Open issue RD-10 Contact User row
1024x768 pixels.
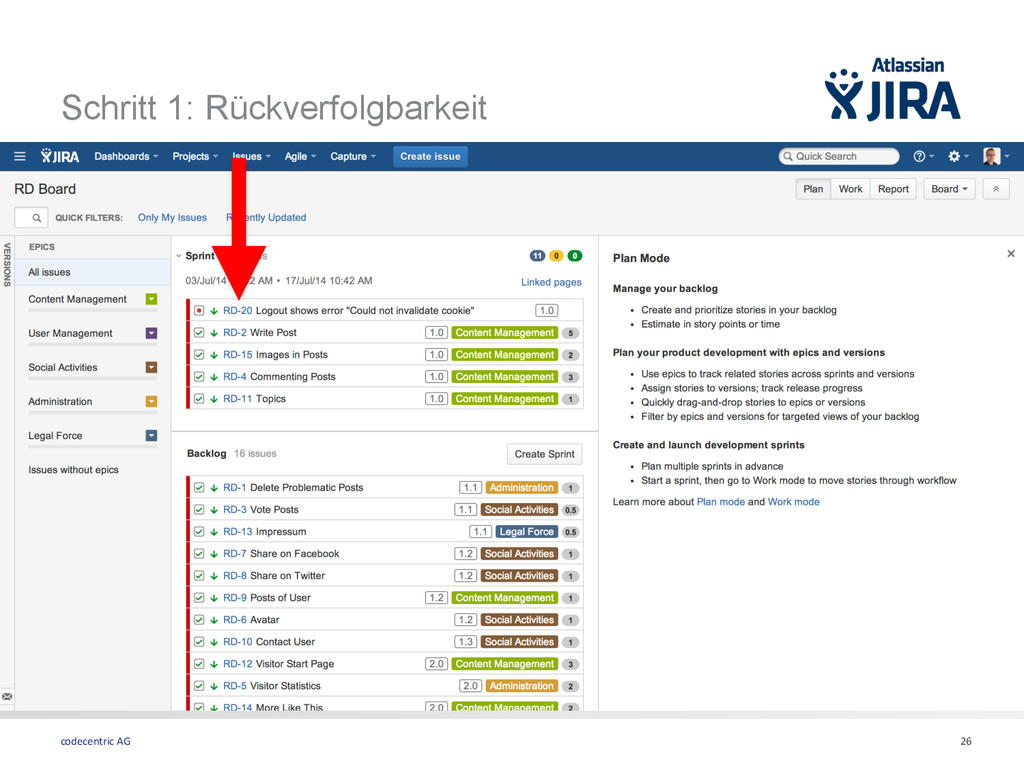tap(385, 643)
